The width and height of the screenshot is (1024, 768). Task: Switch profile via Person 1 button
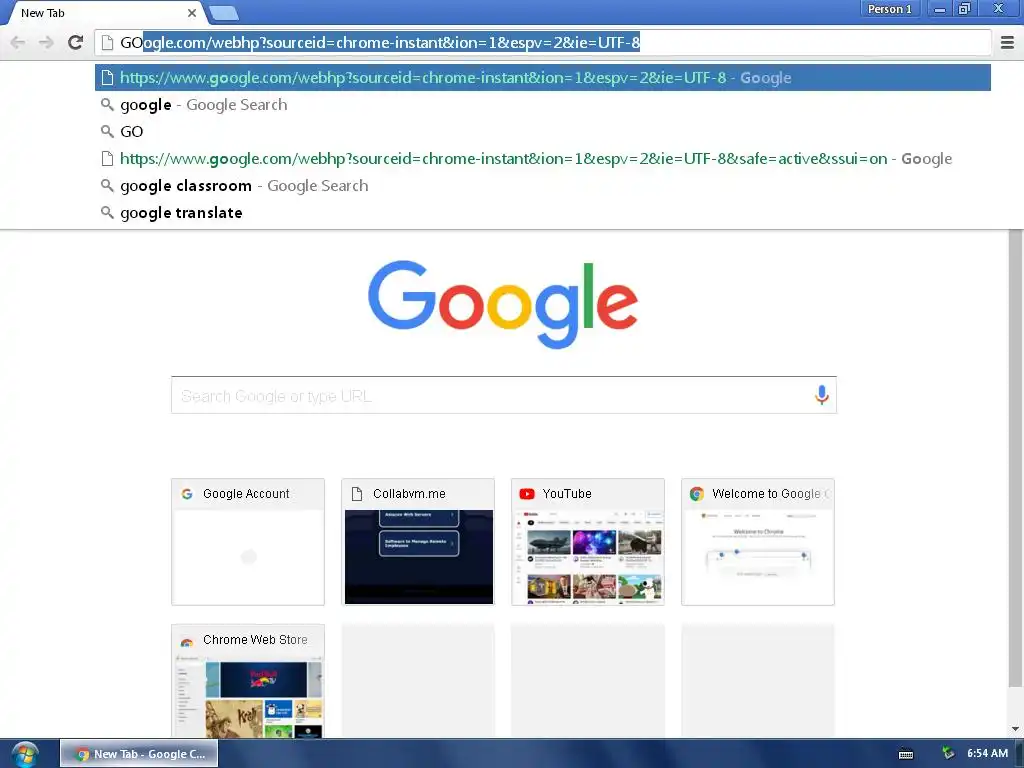point(889,9)
